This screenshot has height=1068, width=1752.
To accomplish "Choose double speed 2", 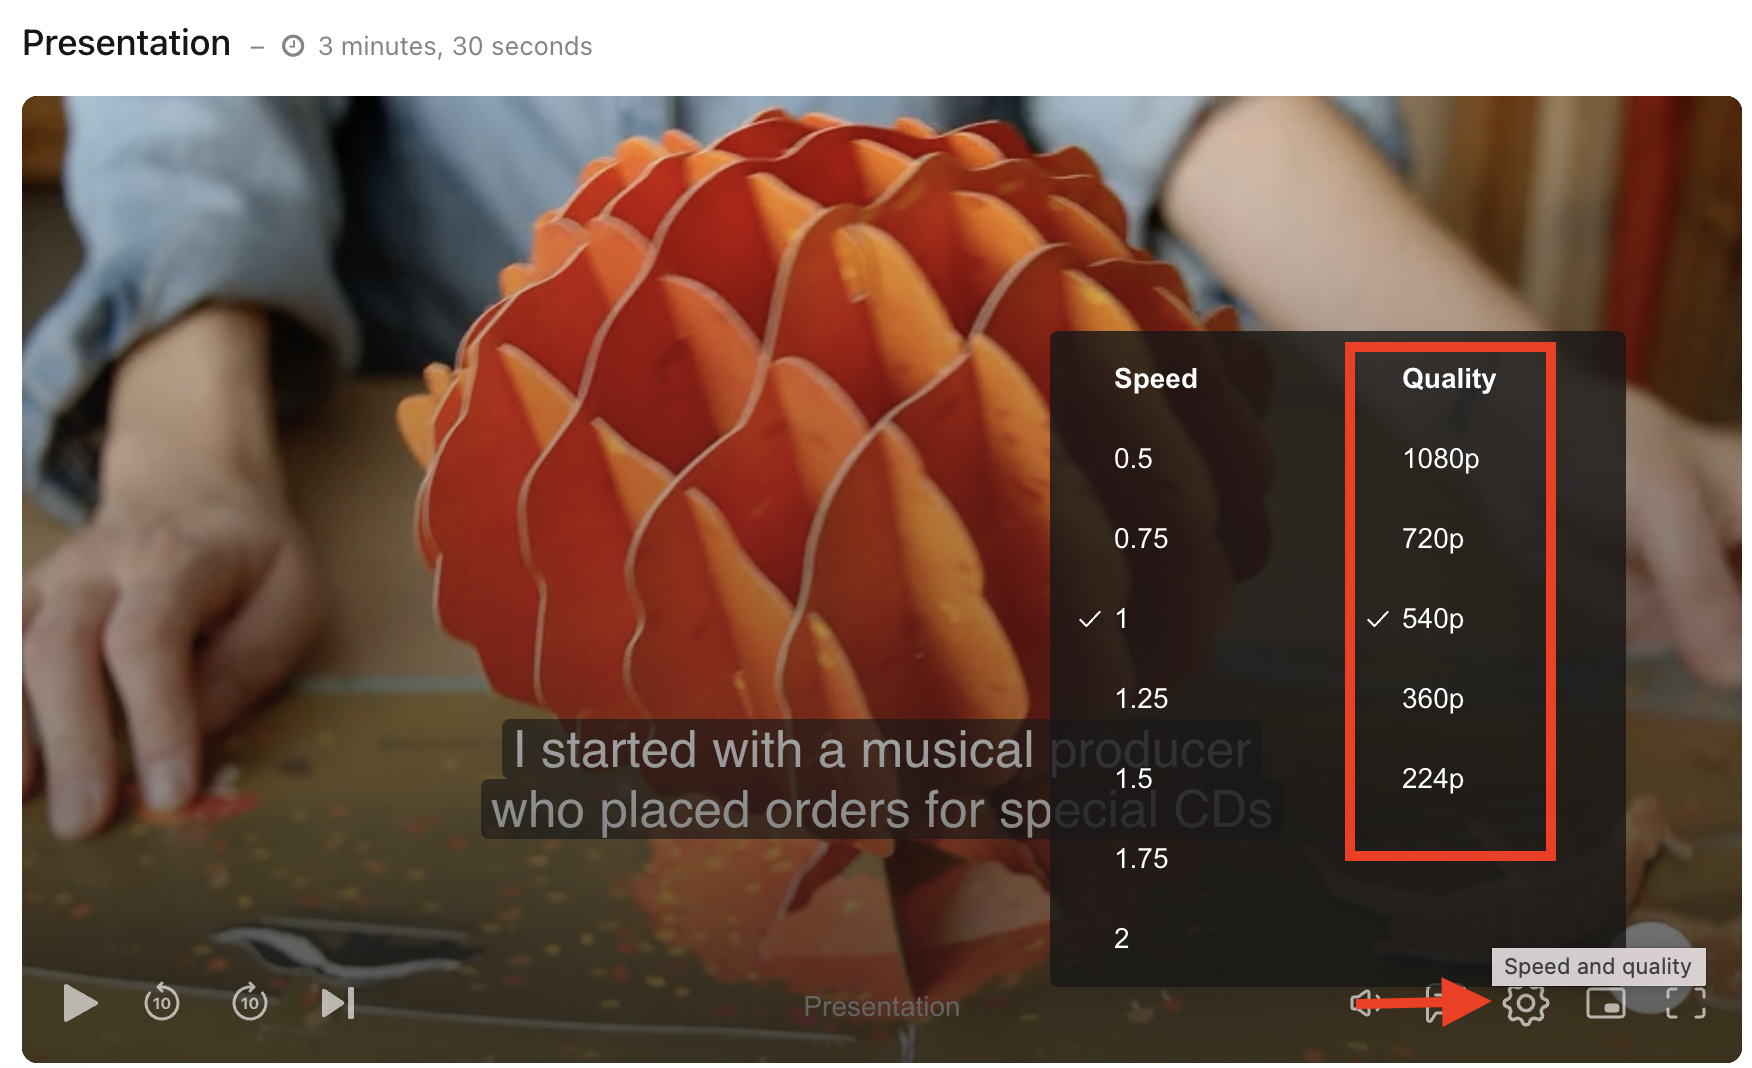I will pyautogui.click(x=1121, y=938).
